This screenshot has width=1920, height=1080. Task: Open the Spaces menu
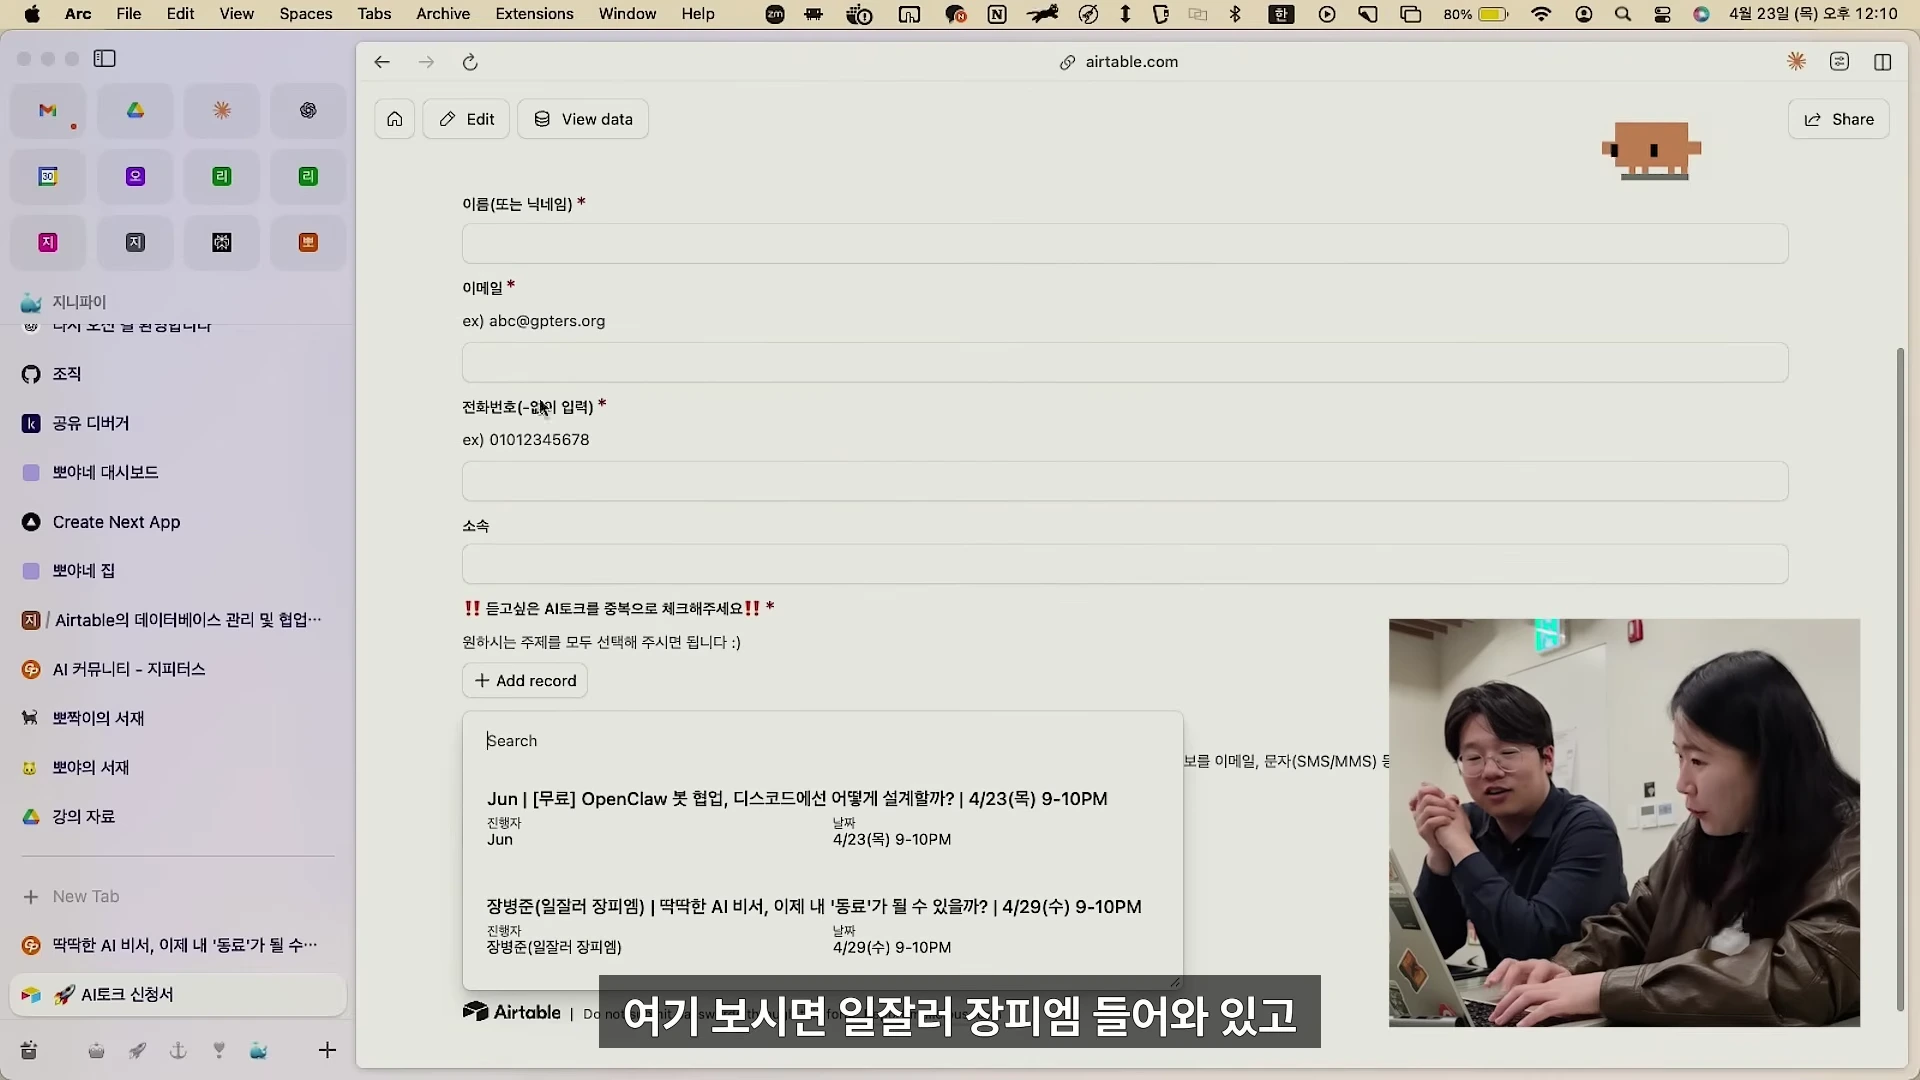click(x=306, y=14)
